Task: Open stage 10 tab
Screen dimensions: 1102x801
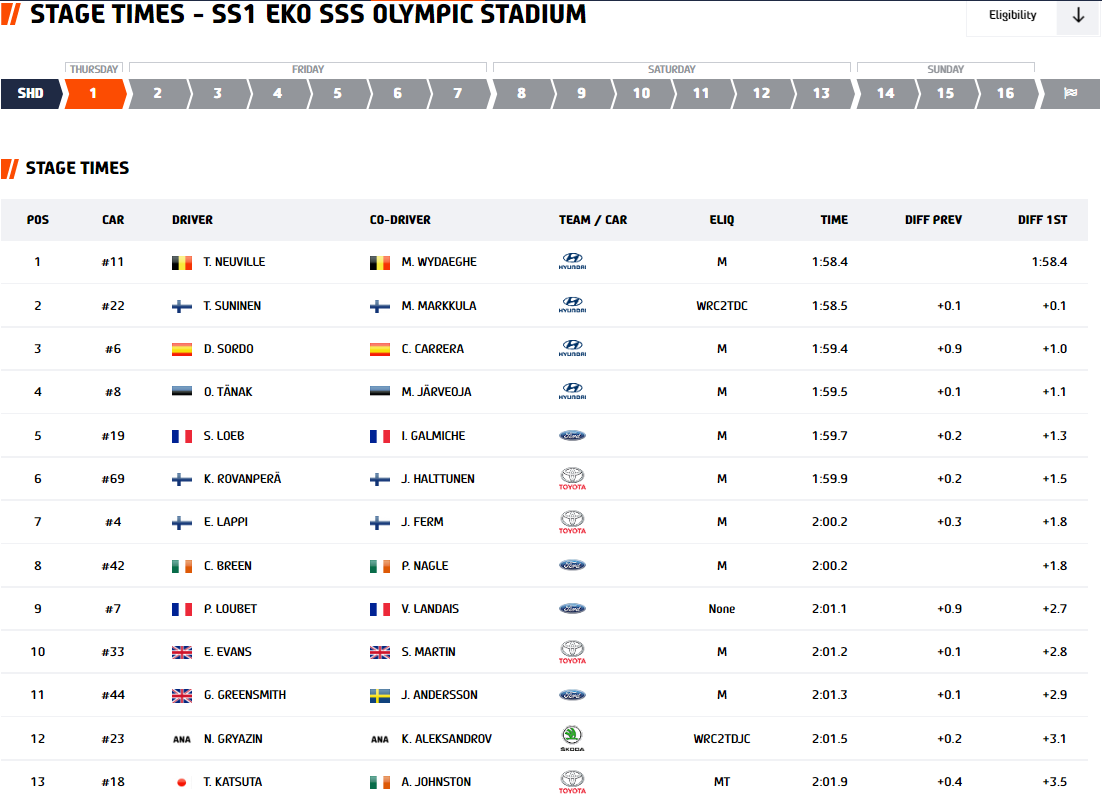Action: click(642, 93)
